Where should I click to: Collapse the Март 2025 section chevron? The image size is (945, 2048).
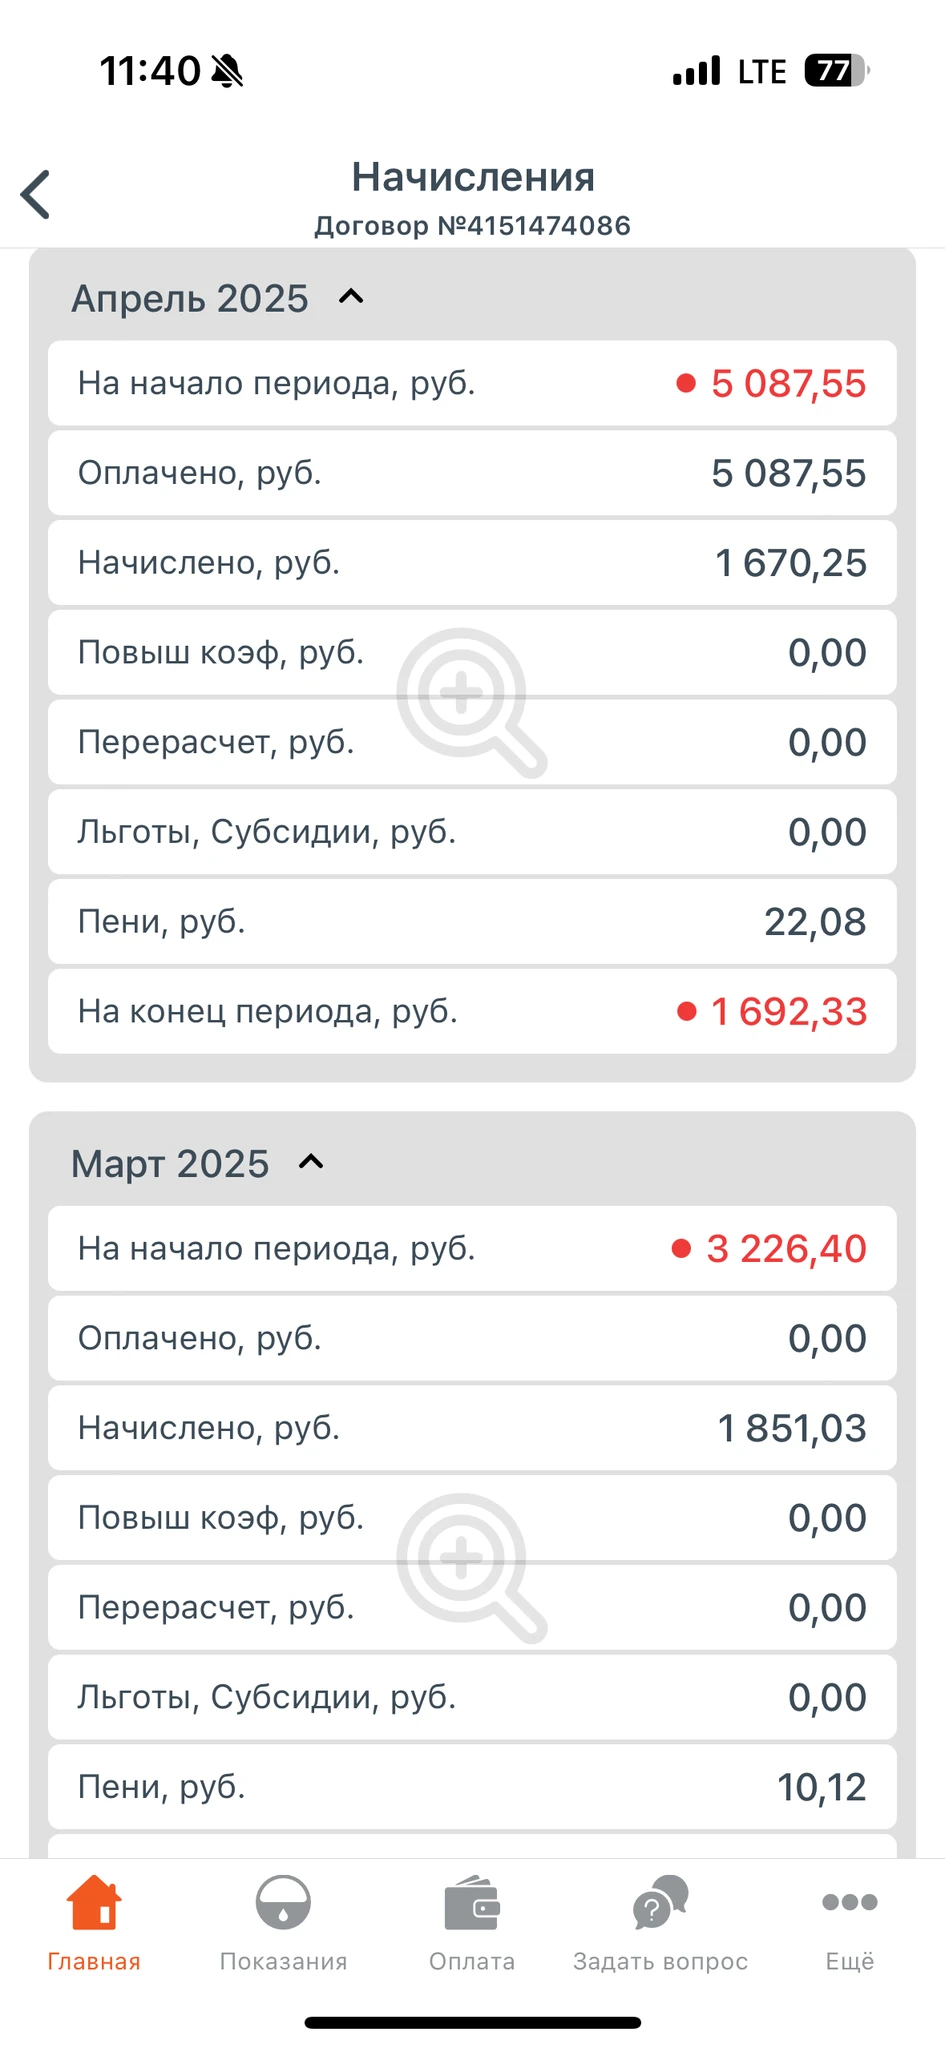(311, 1162)
